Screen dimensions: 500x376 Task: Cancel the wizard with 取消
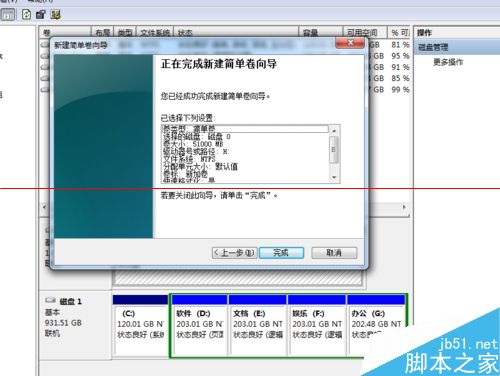click(x=334, y=253)
